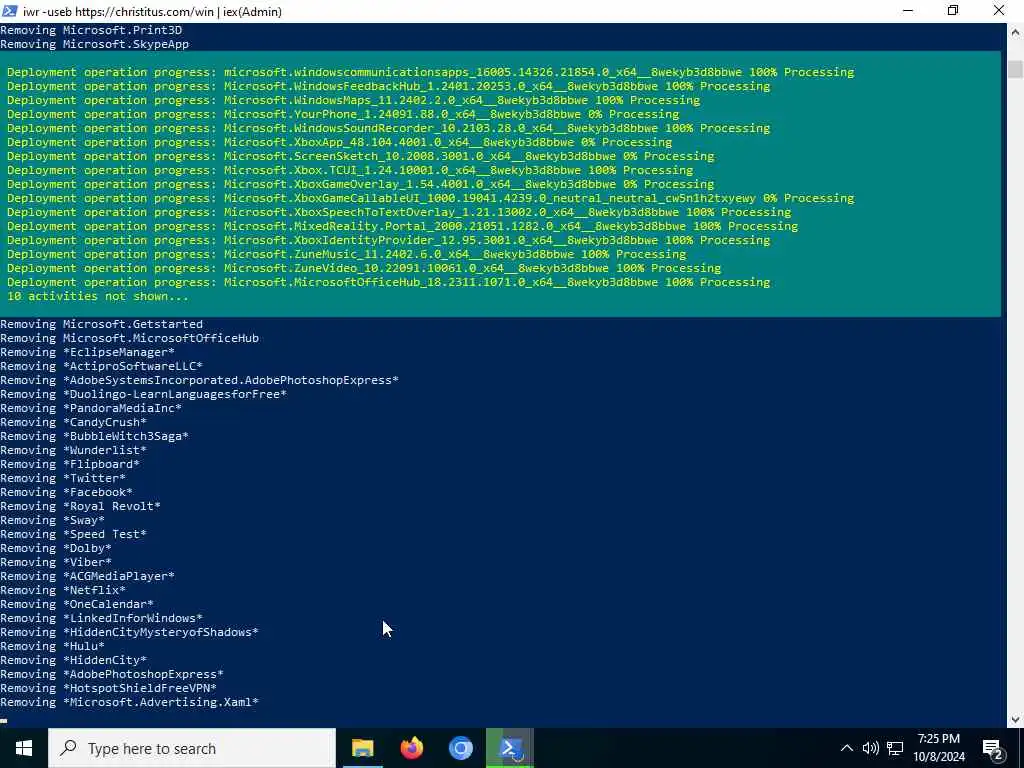Click the Xbox.TCUI progress line
The width and height of the screenshot is (1024, 768).
click(x=350, y=170)
